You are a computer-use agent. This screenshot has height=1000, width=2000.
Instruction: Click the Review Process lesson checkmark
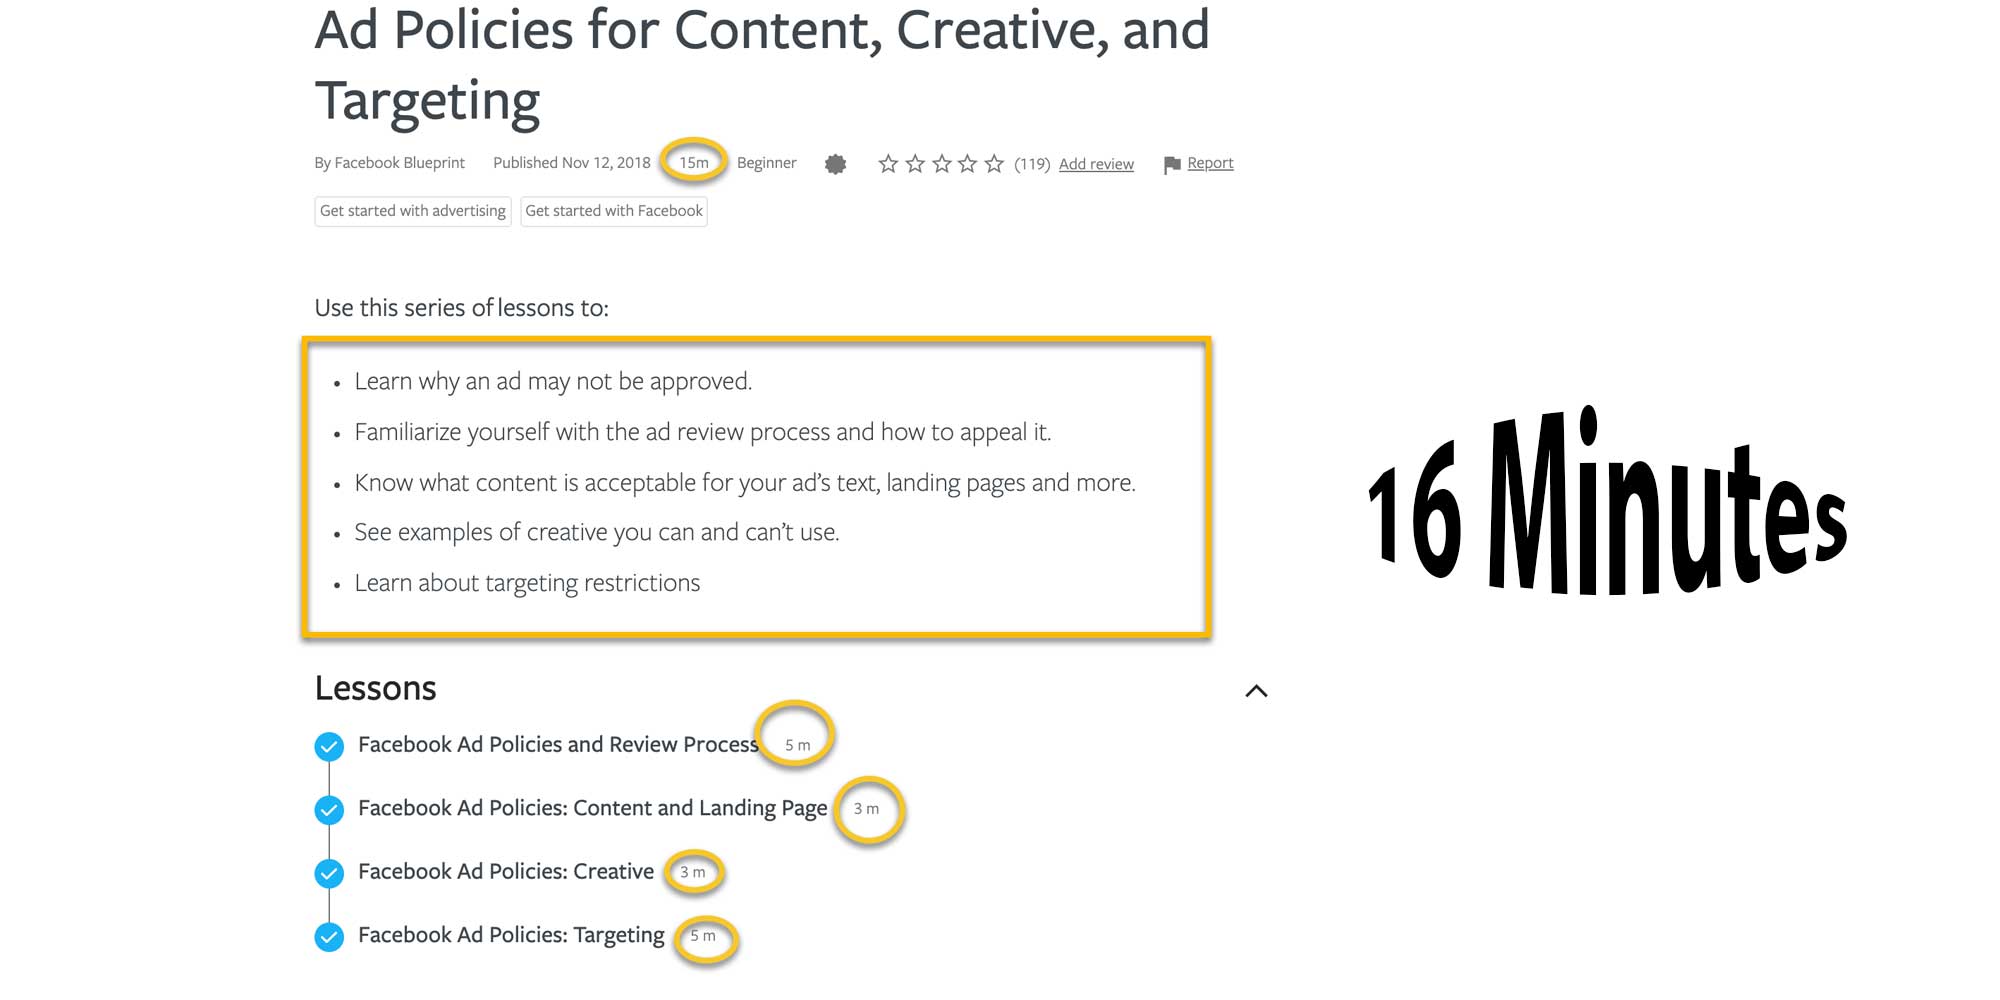pyautogui.click(x=329, y=746)
